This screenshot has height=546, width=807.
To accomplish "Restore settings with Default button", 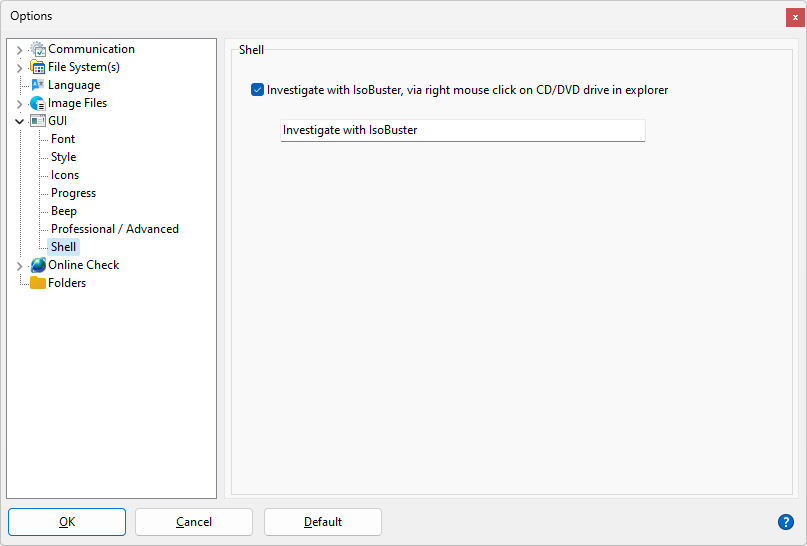I will pos(323,522).
